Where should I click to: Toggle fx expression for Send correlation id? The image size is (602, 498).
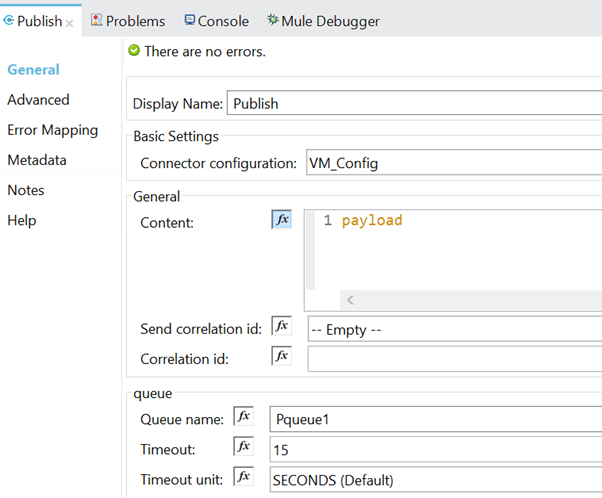coord(282,326)
